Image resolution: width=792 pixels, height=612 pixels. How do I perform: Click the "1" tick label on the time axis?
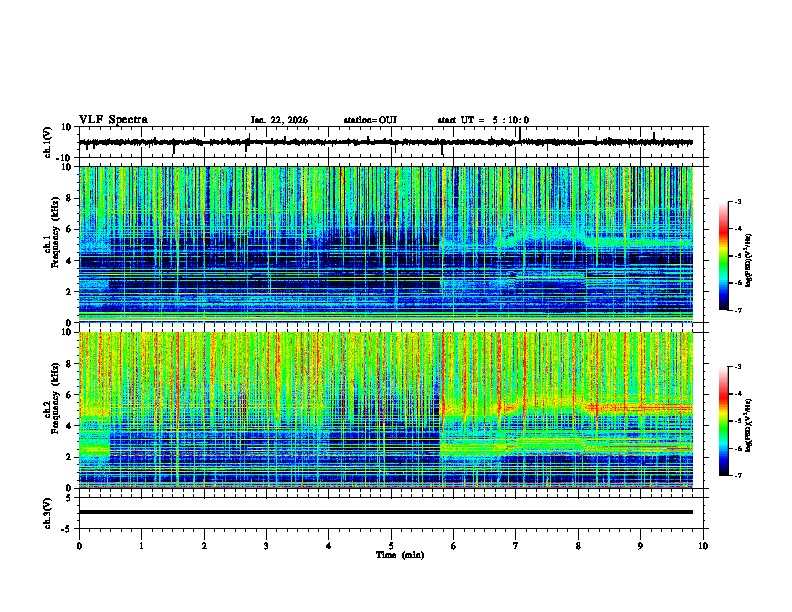pyautogui.click(x=141, y=546)
